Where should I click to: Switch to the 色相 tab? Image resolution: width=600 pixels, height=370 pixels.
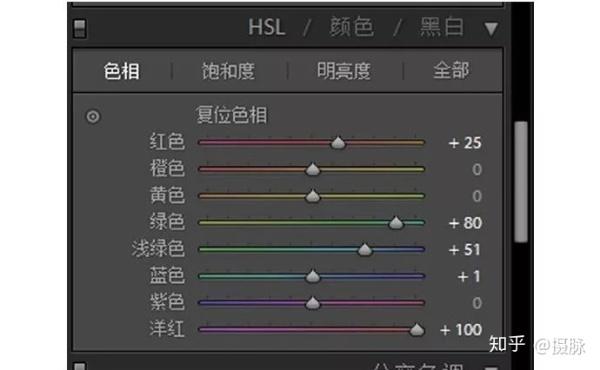122,71
